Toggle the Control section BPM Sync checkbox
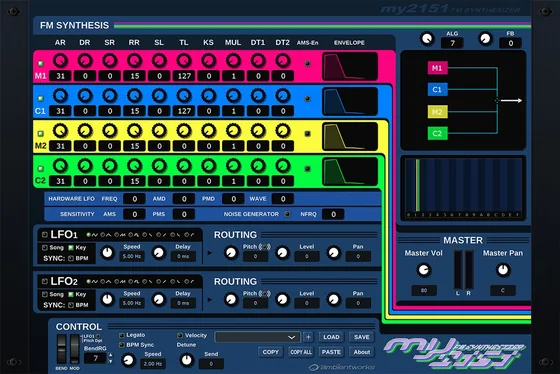Viewport: 560px width, 374px height. tap(121, 345)
